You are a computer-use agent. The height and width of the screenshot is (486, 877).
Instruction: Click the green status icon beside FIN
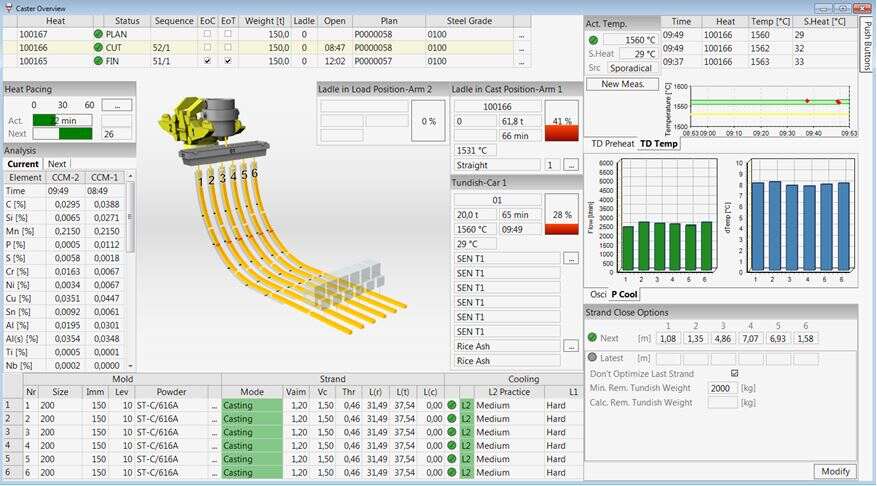coord(98,61)
